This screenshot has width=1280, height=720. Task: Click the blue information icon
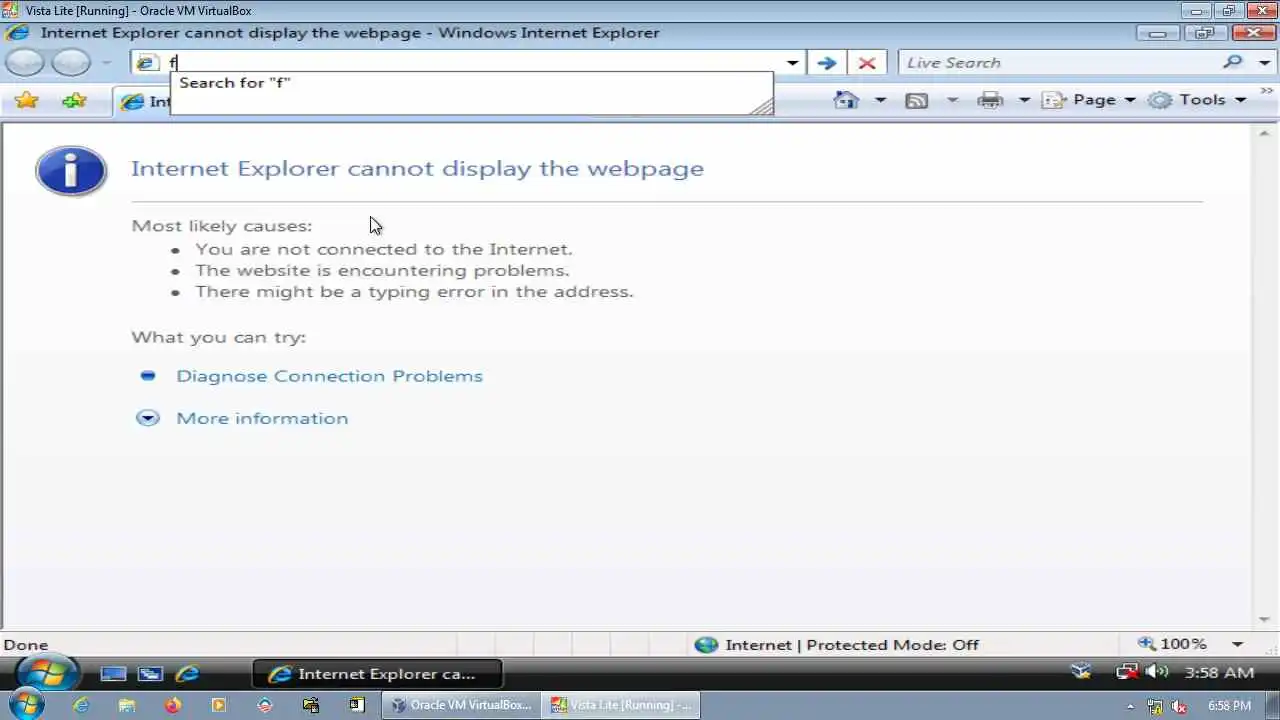[71, 171]
